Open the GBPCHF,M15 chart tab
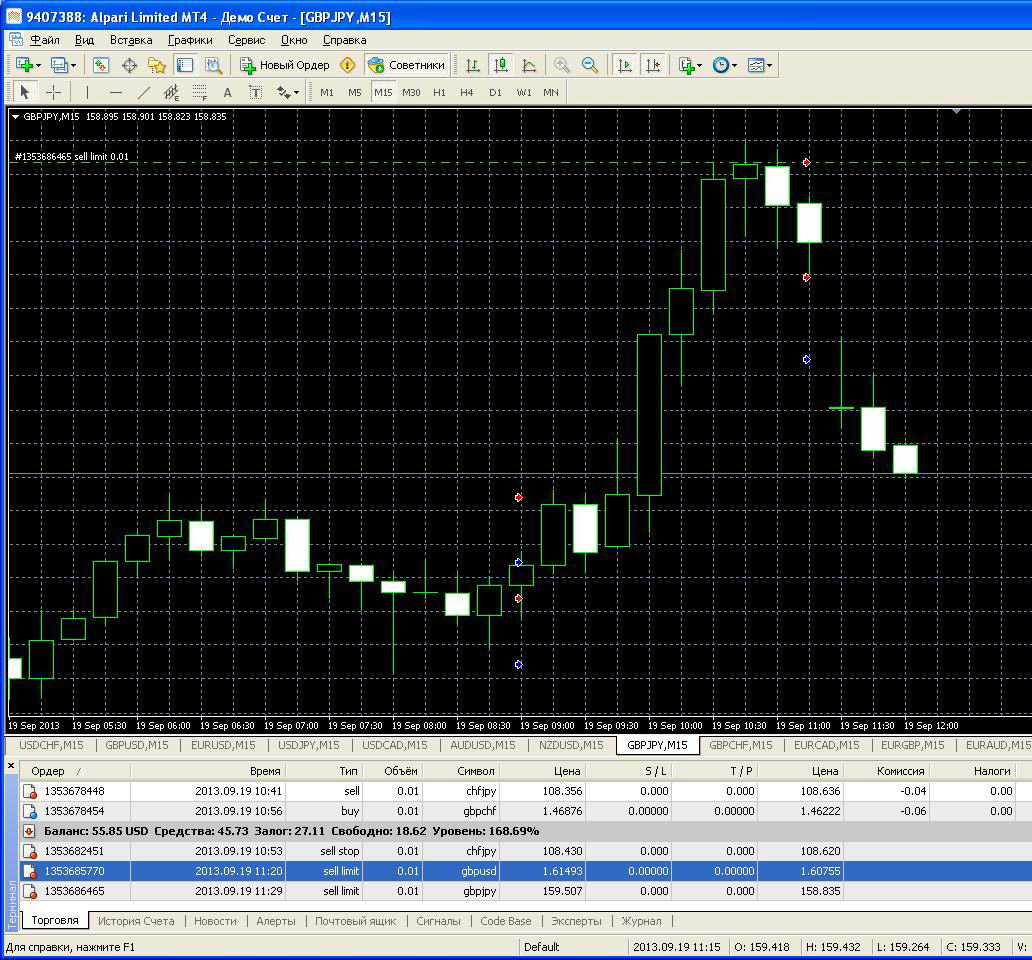Viewport: 1032px width, 960px height. coord(740,745)
